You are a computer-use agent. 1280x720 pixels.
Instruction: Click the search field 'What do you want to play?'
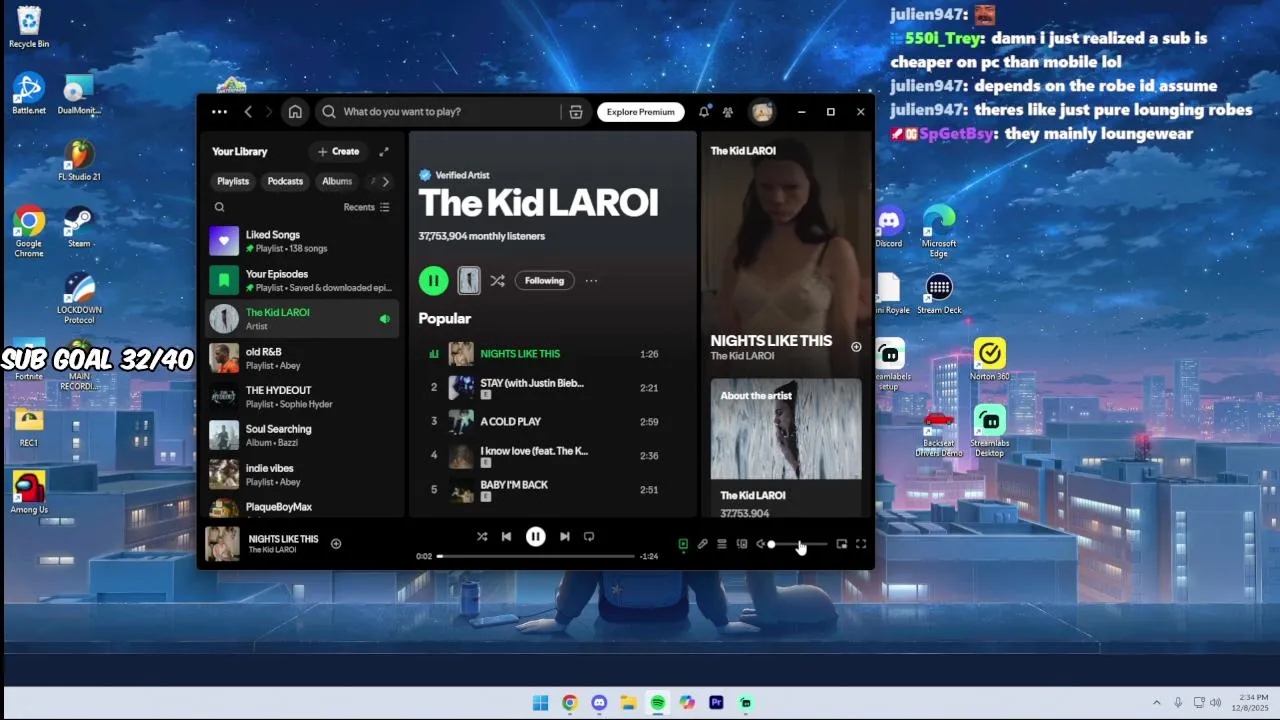pos(440,112)
